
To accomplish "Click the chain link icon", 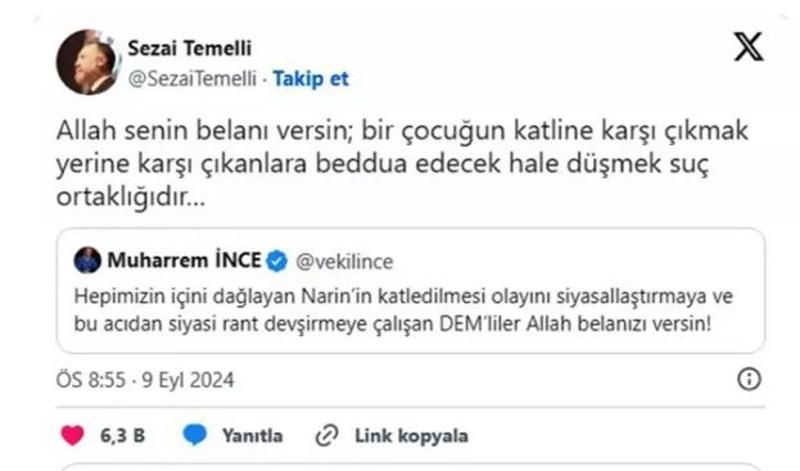I will pos(326,436).
